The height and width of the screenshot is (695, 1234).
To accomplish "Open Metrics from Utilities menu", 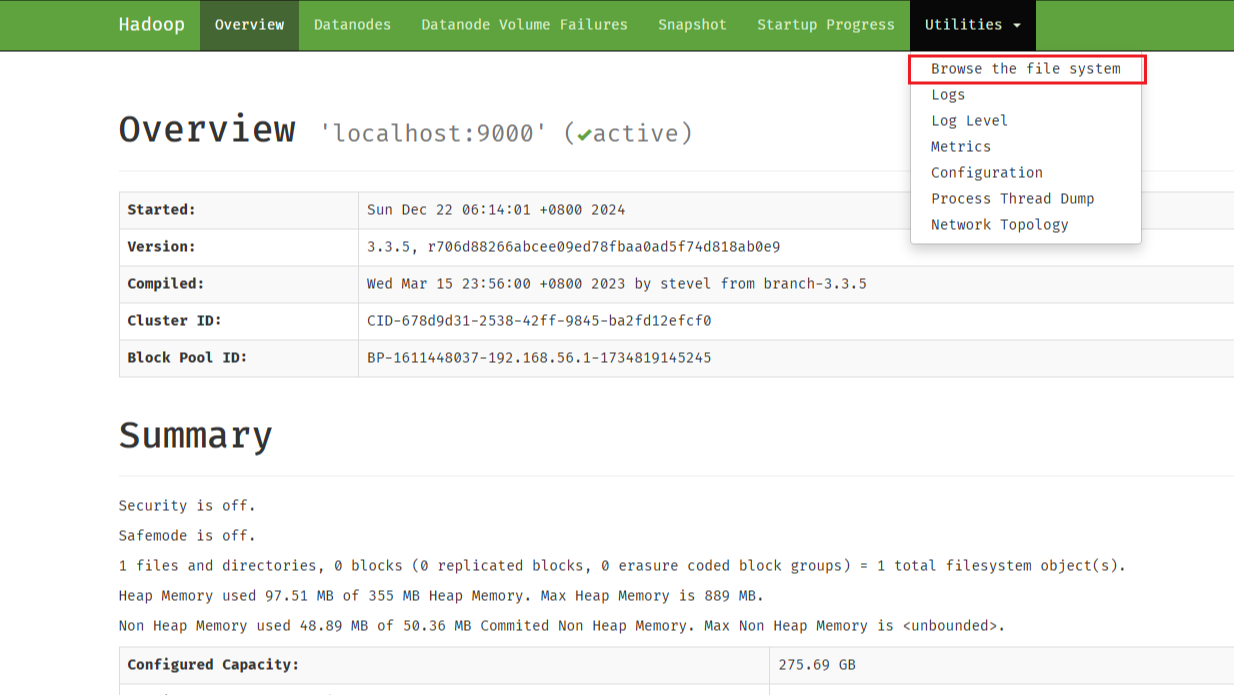I will pos(1026,147).
